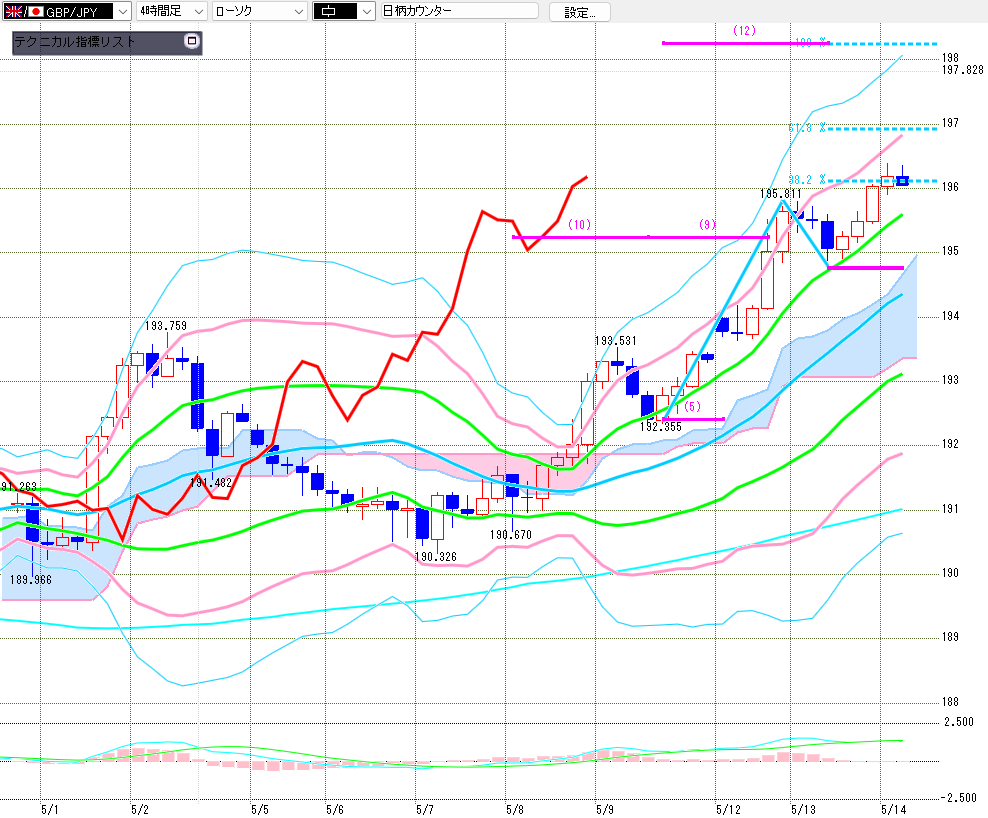Click the 5/2 date label

click(x=139, y=810)
